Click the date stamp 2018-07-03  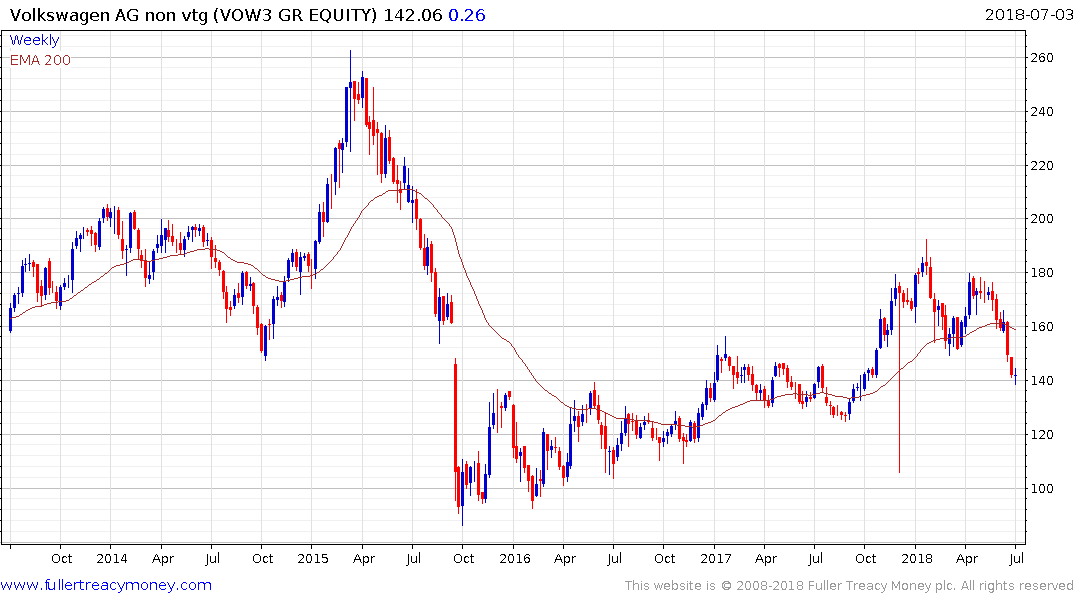pos(1029,14)
